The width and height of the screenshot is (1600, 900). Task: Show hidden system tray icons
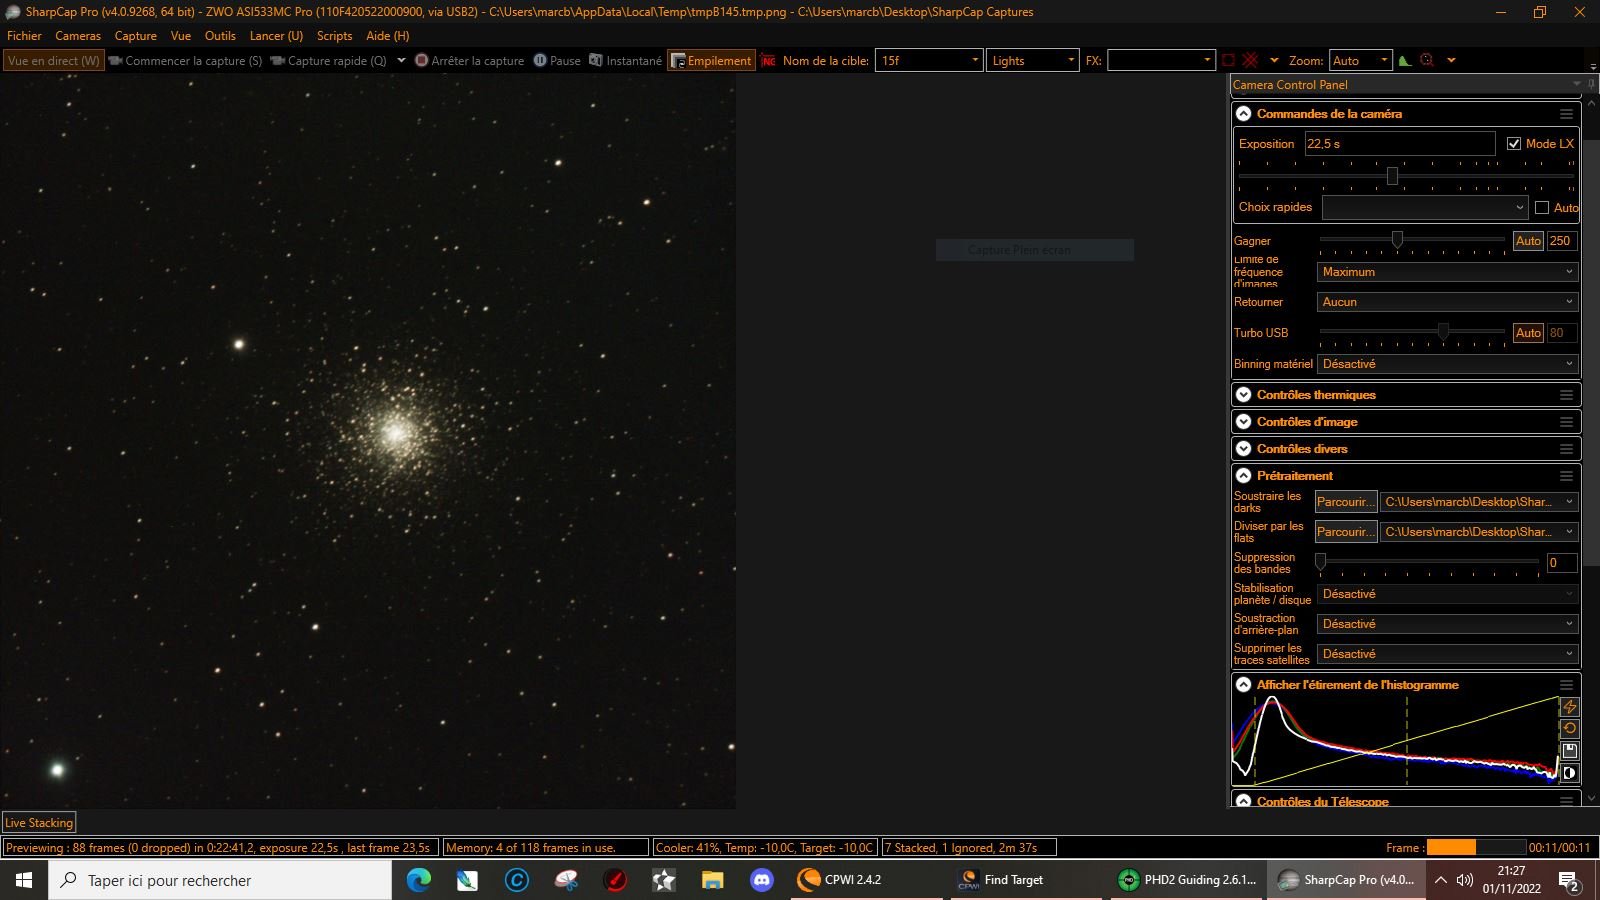(x=1440, y=880)
